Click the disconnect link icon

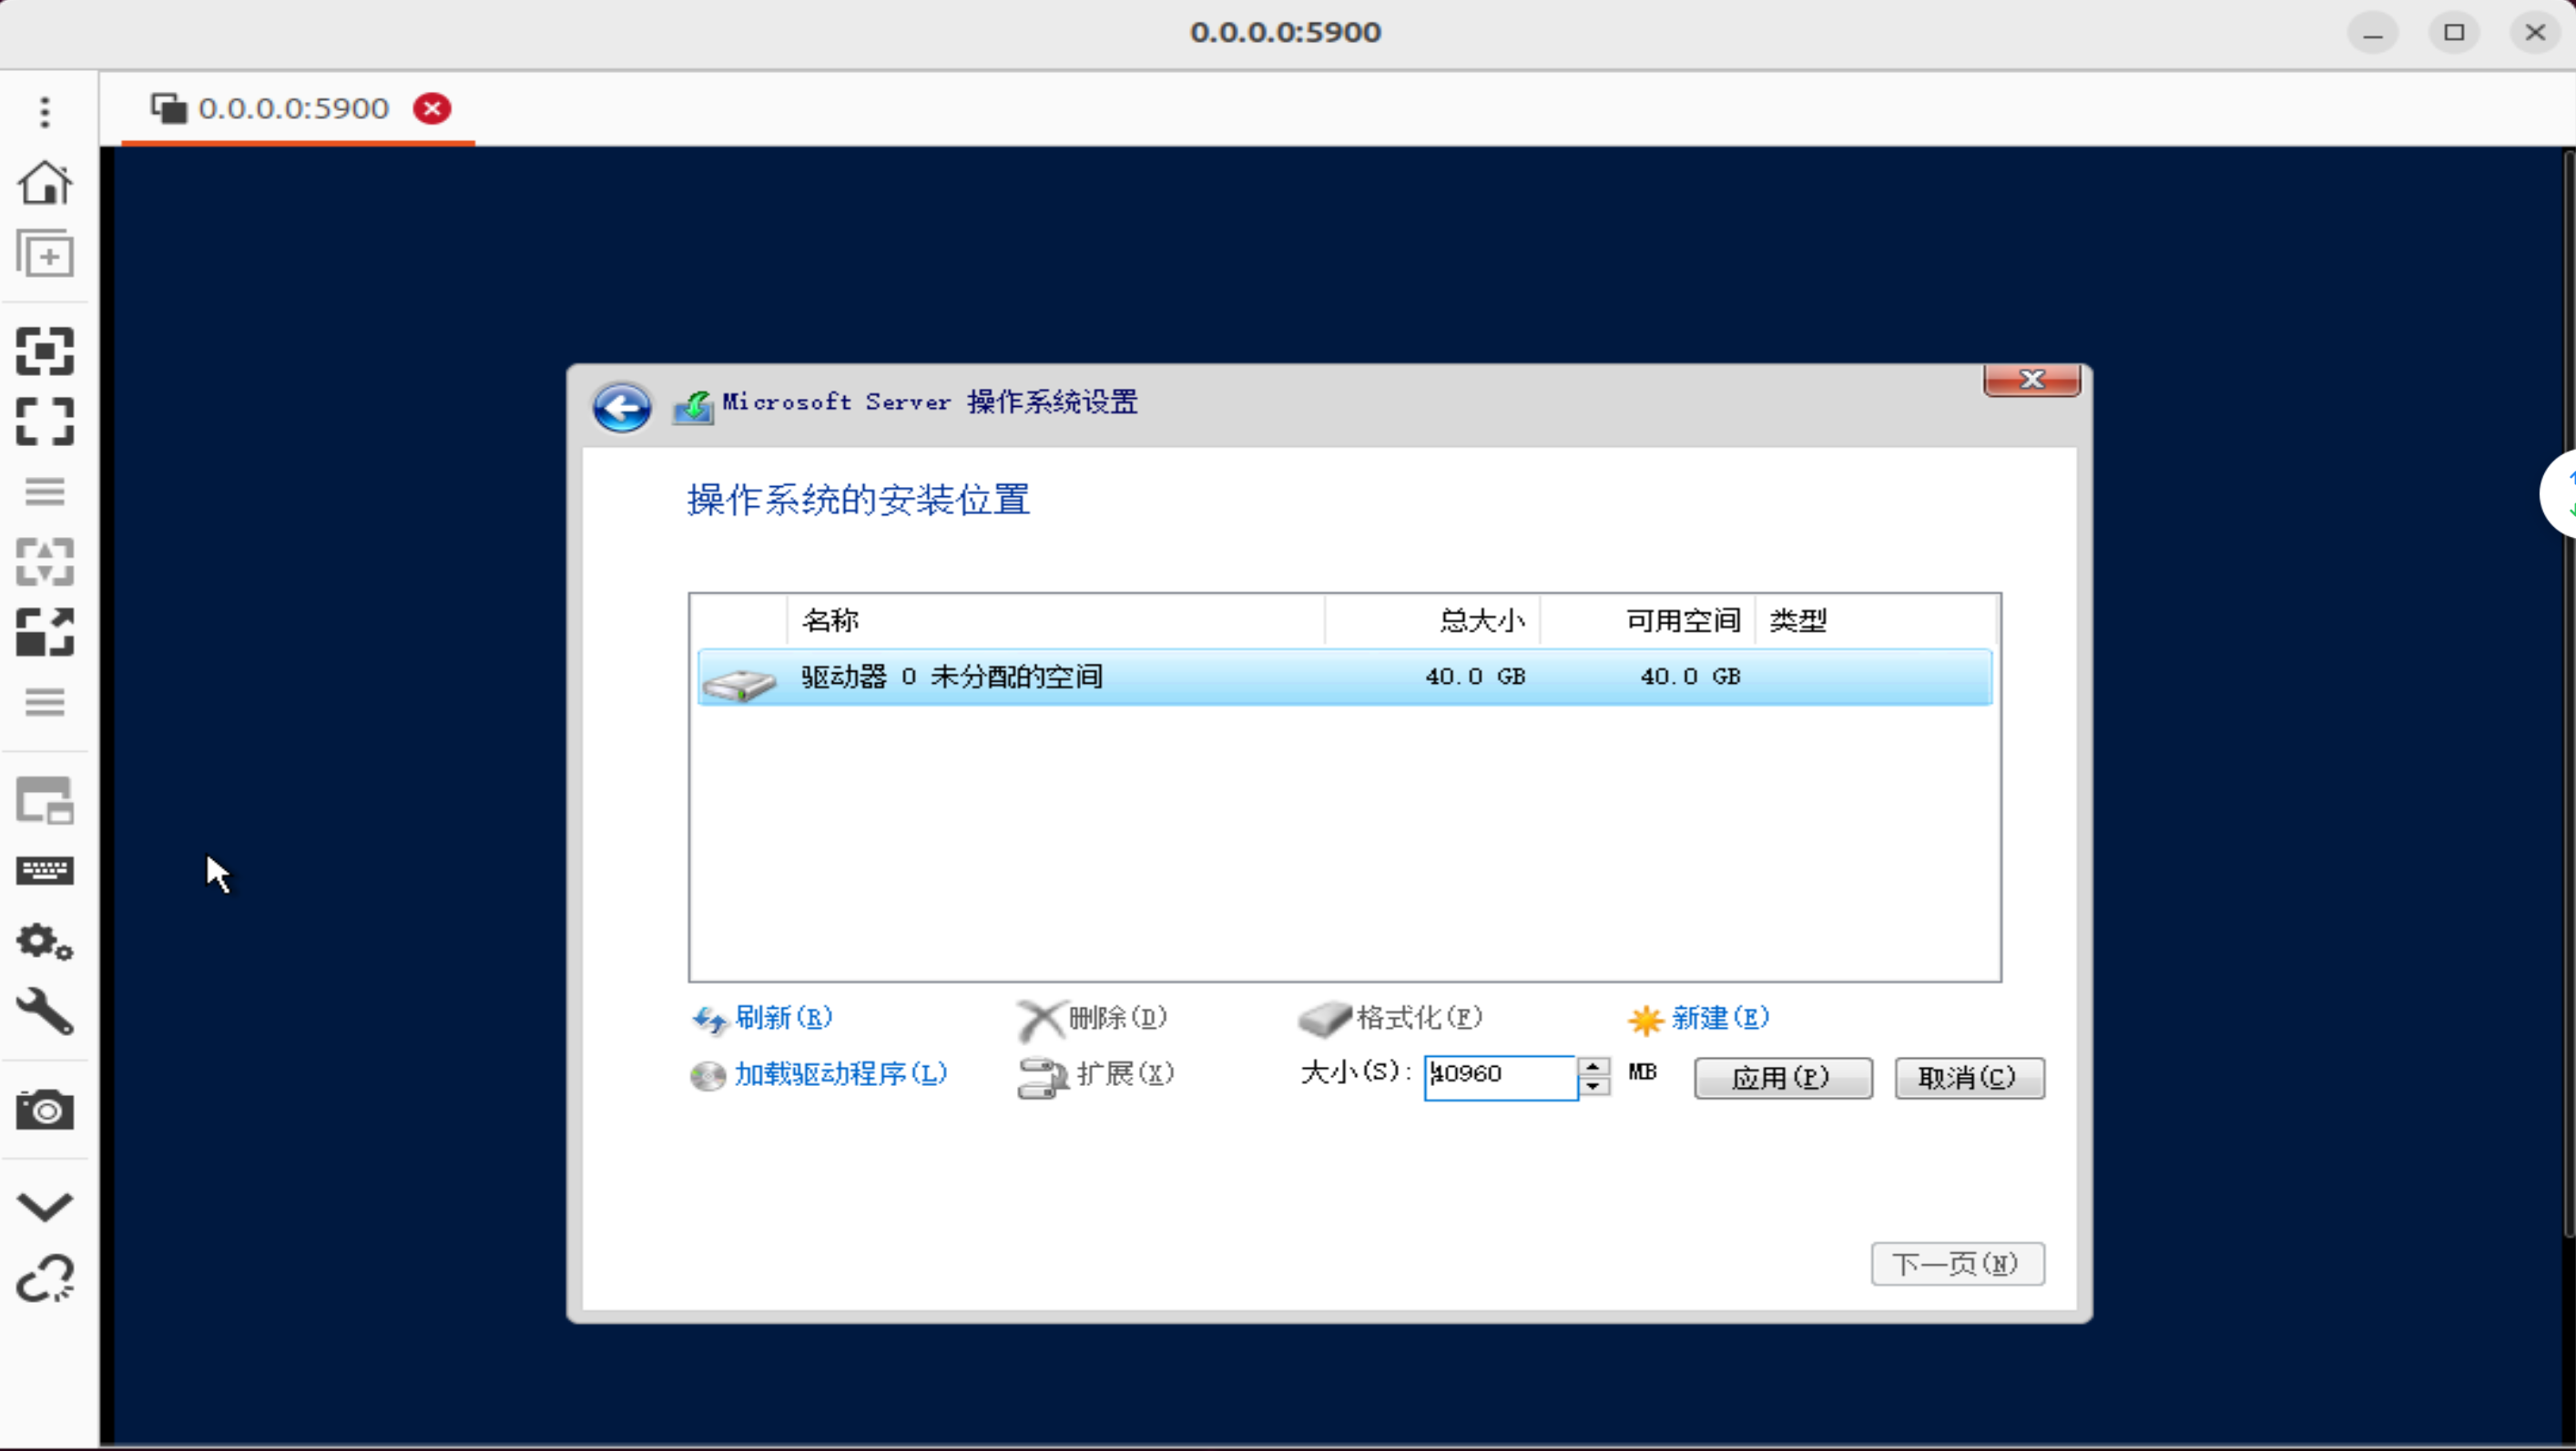click(x=45, y=1278)
